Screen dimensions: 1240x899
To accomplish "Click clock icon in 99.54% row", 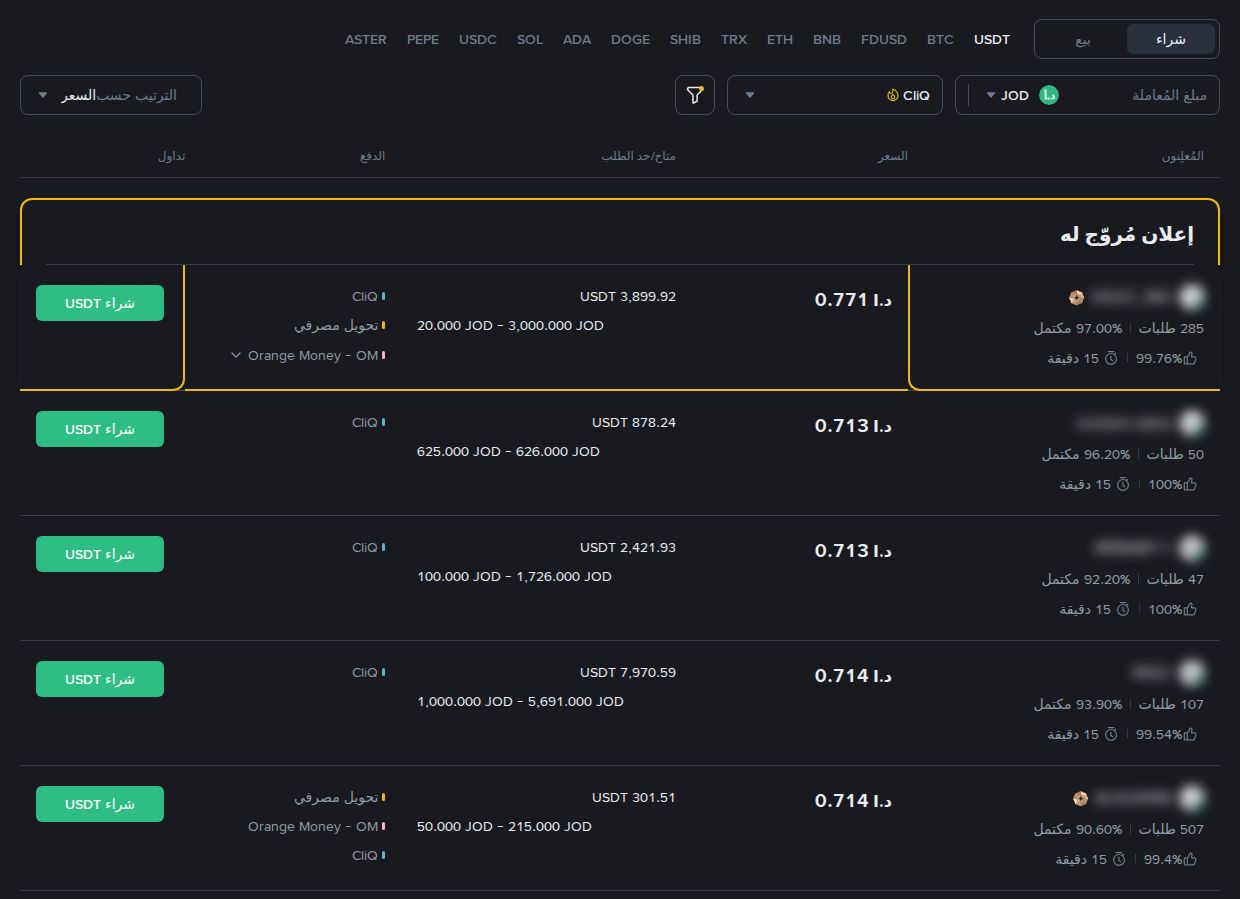I will (1110, 734).
